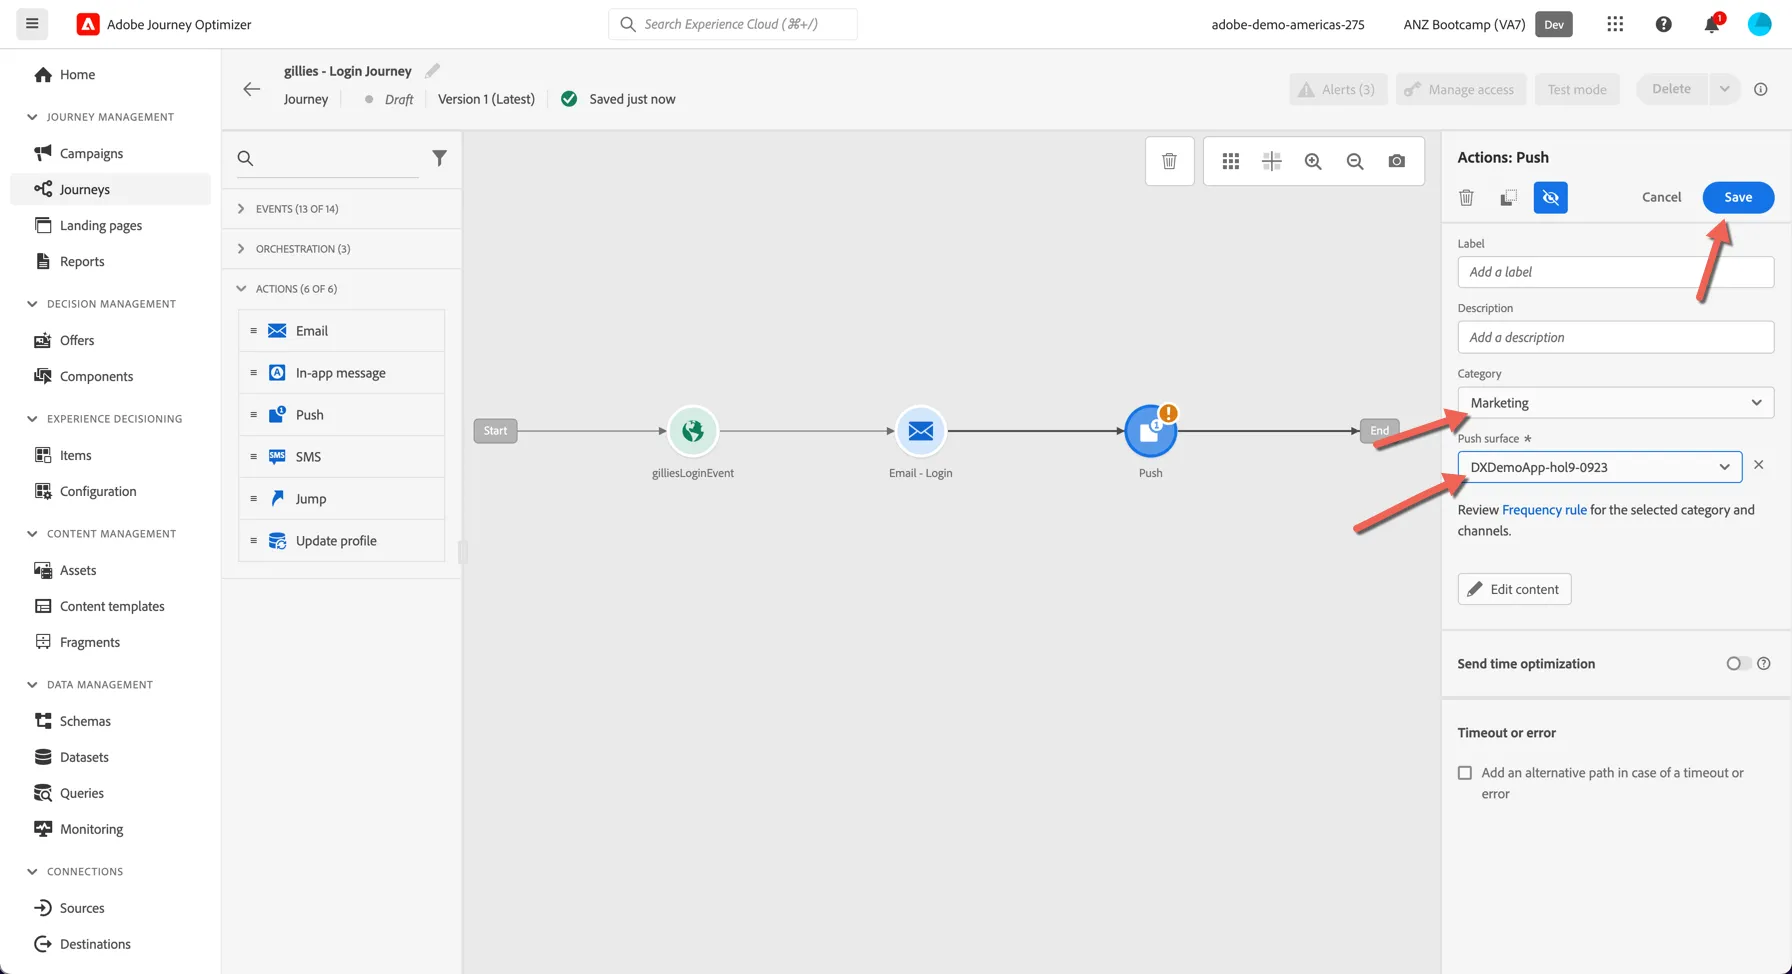Open the Frequency rule link
This screenshot has height=974, width=1792.
[1544, 510]
